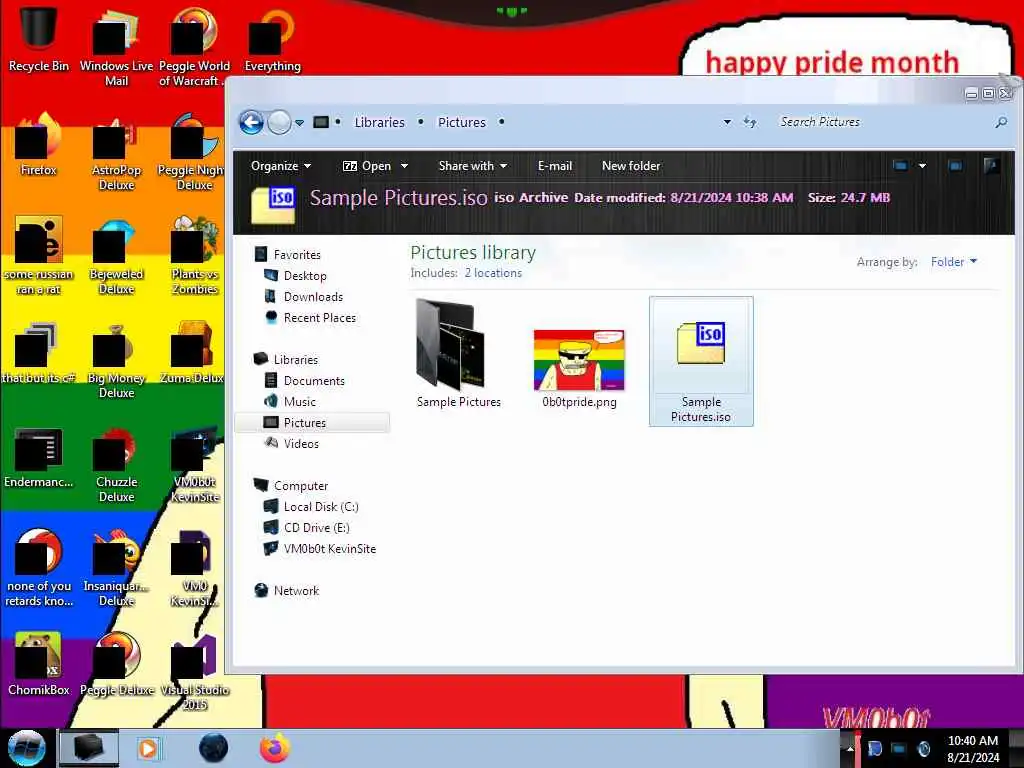Select Plants vs Zombies desktop icon

pyautogui.click(x=194, y=256)
